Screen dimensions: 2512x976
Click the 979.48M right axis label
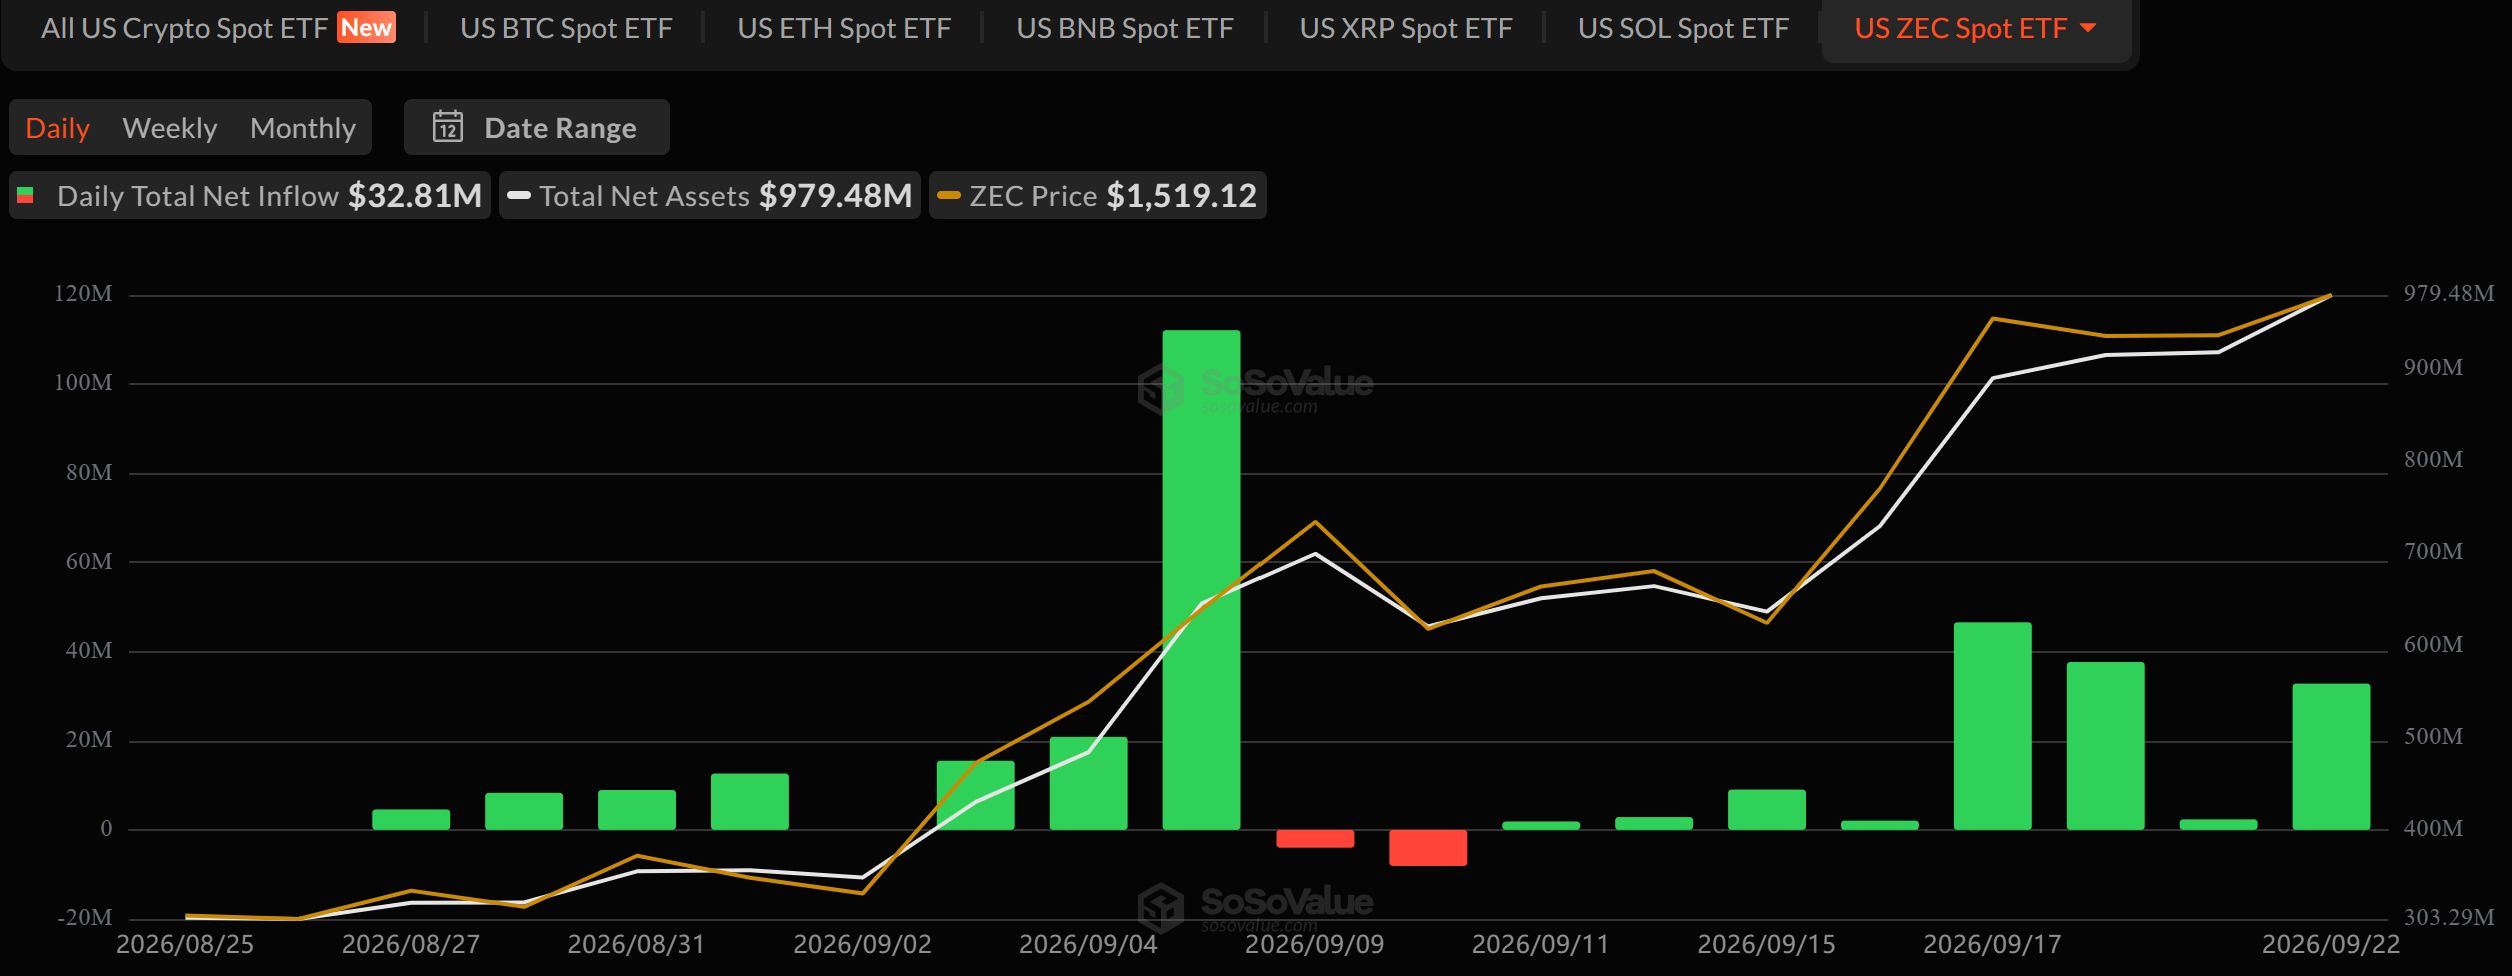[x=2449, y=293]
